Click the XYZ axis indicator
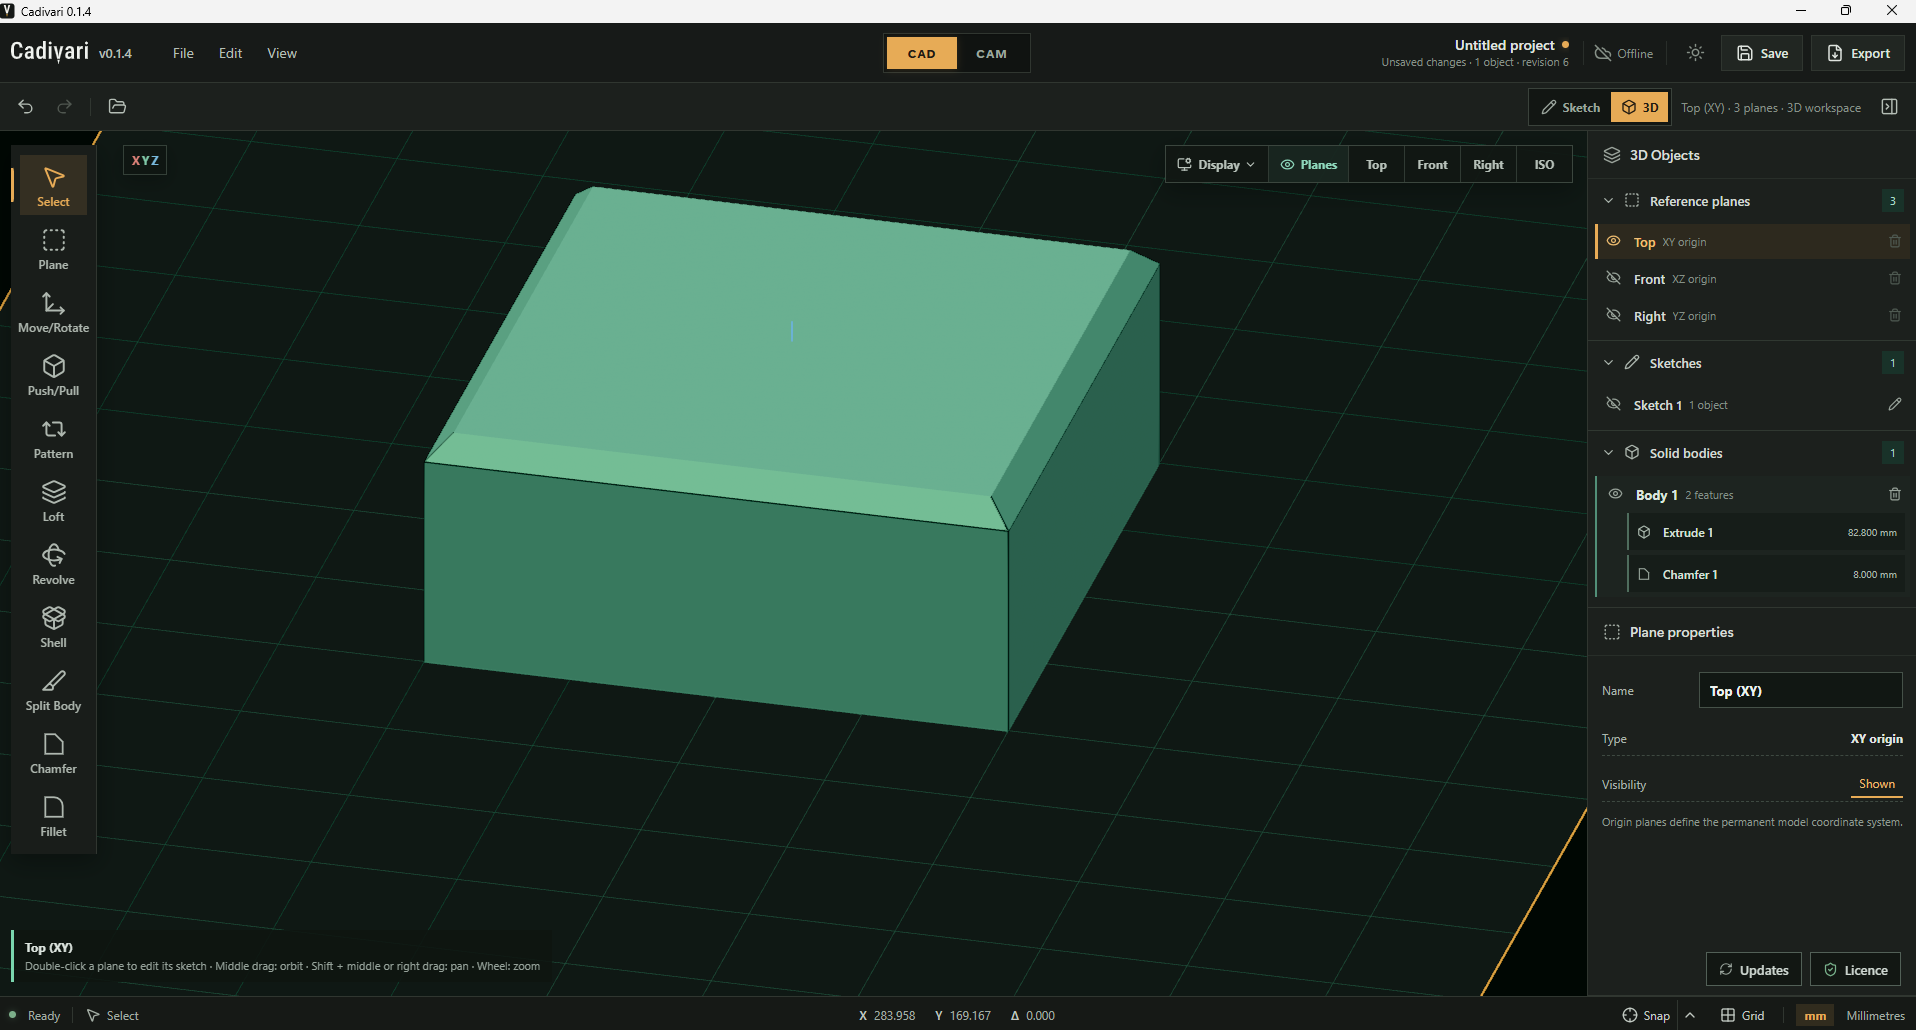This screenshot has height=1030, width=1916. [145, 160]
